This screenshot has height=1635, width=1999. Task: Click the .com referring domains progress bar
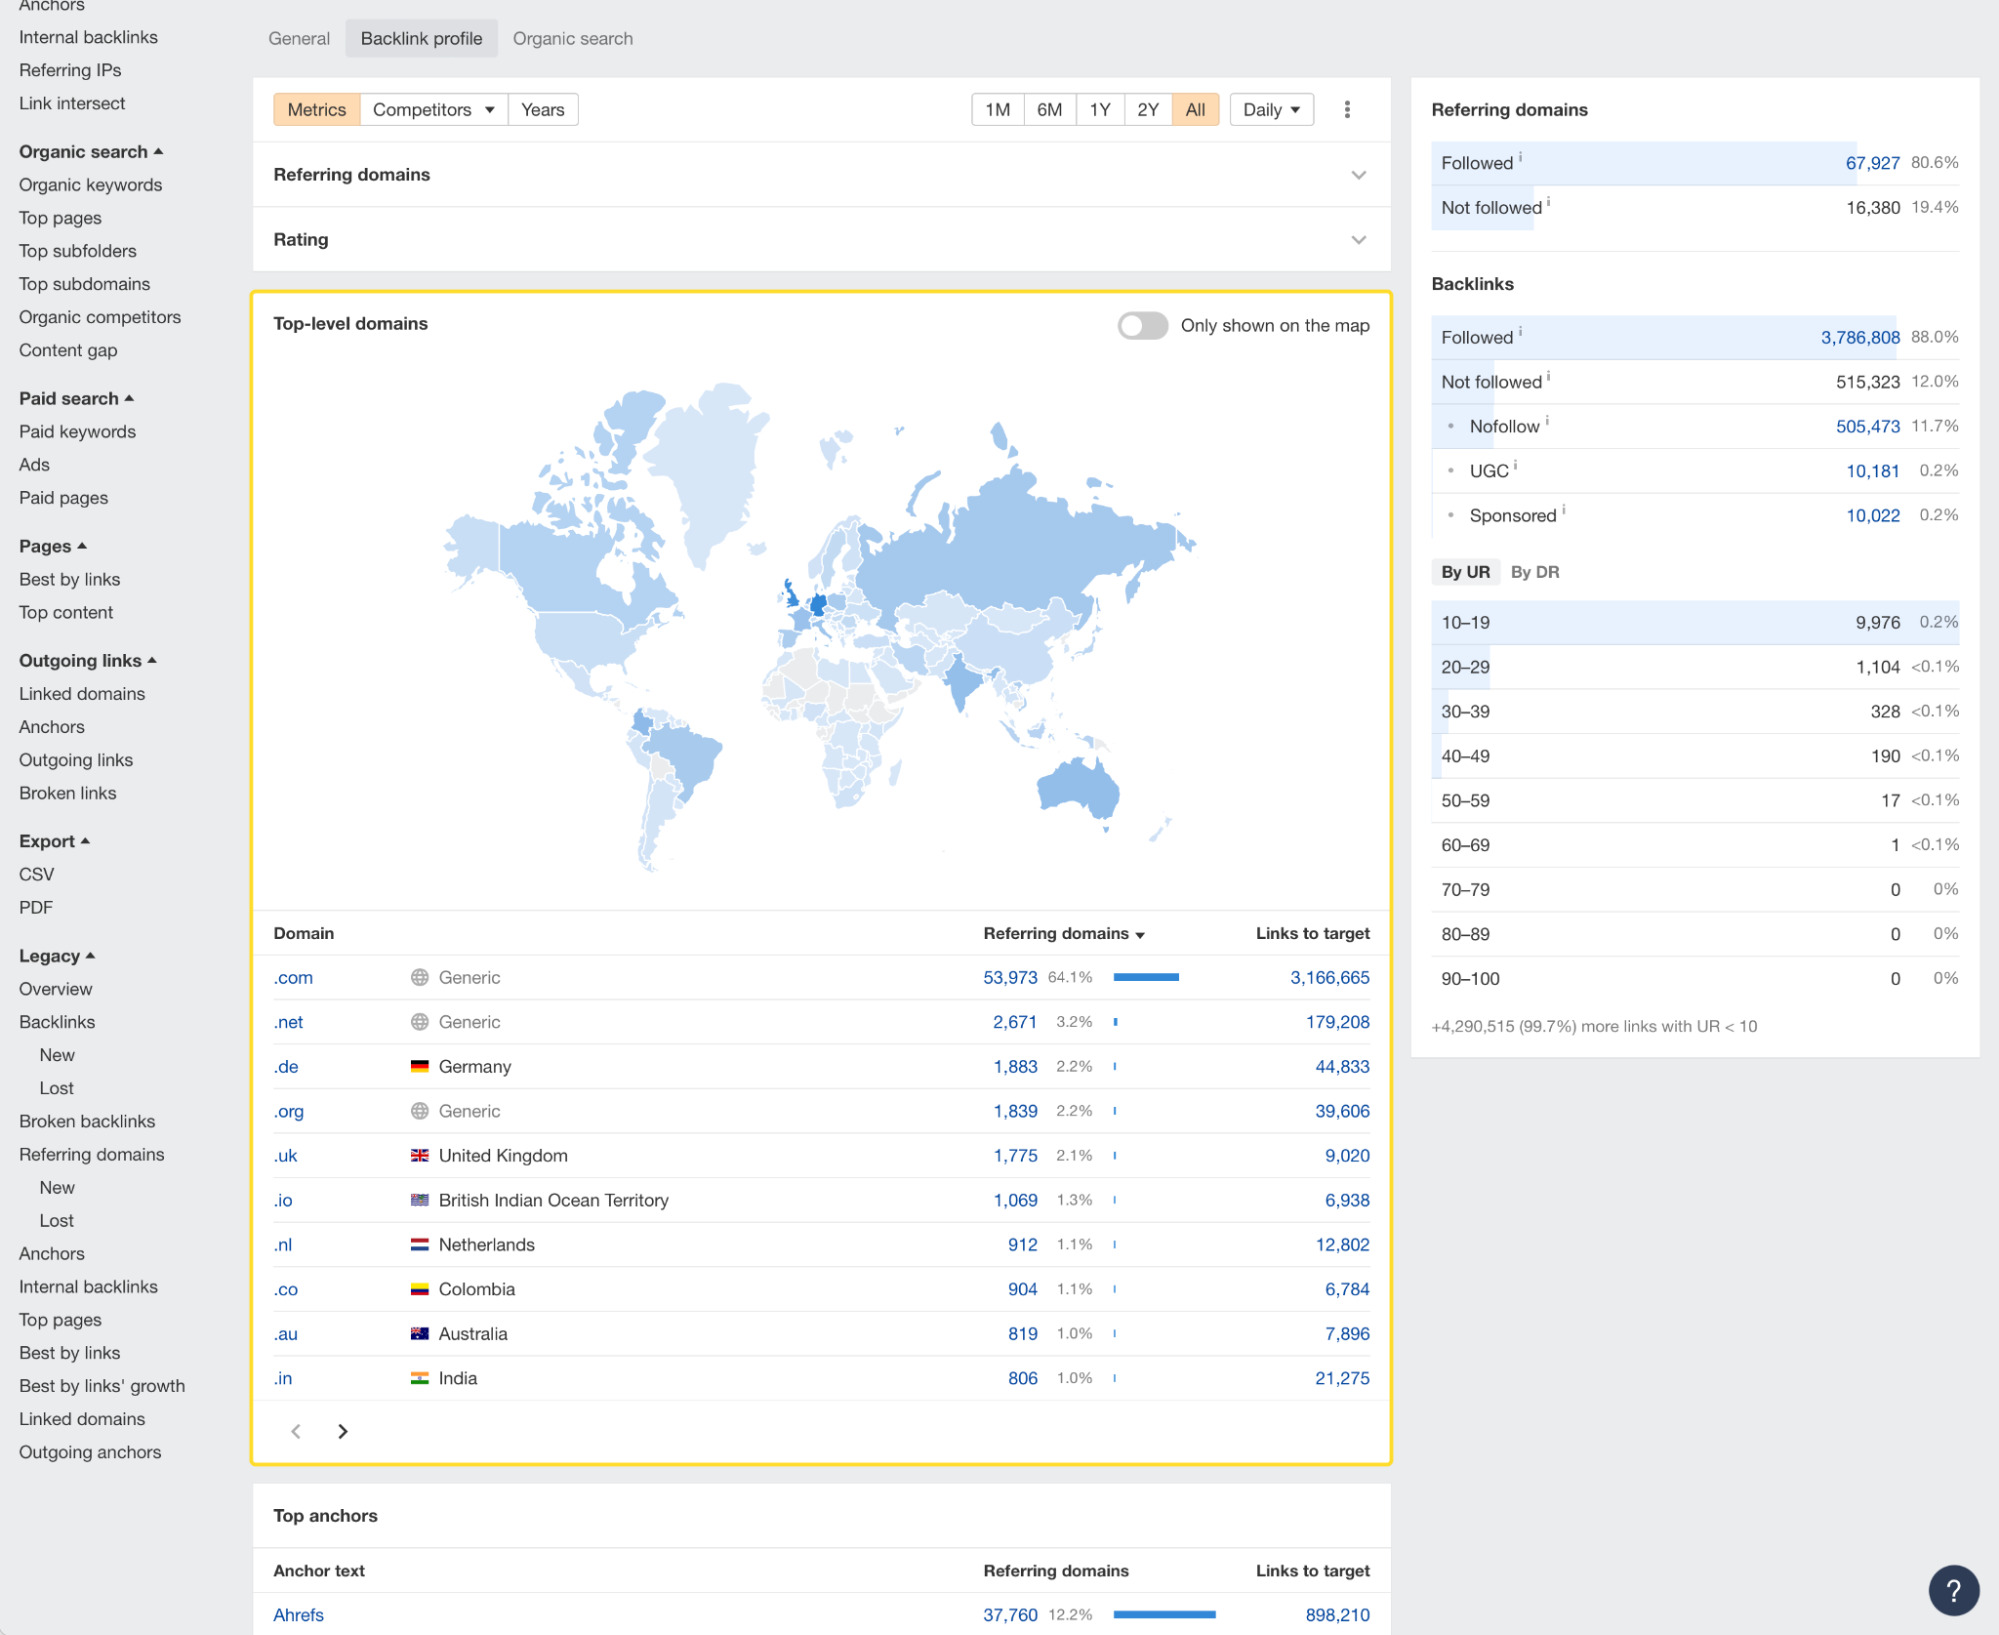point(1146,977)
